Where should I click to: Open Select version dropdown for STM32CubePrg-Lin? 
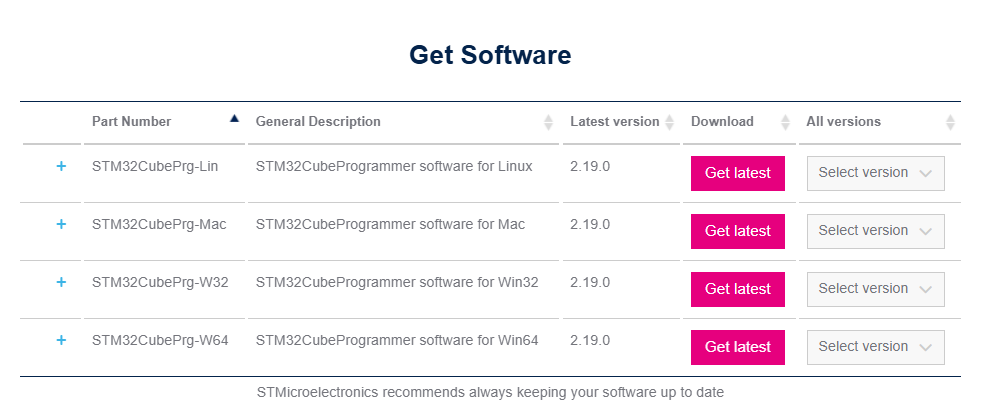click(x=875, y=173)
